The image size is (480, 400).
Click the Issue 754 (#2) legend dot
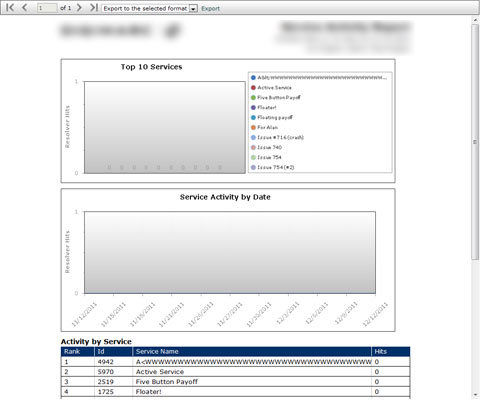pos(253,167)
